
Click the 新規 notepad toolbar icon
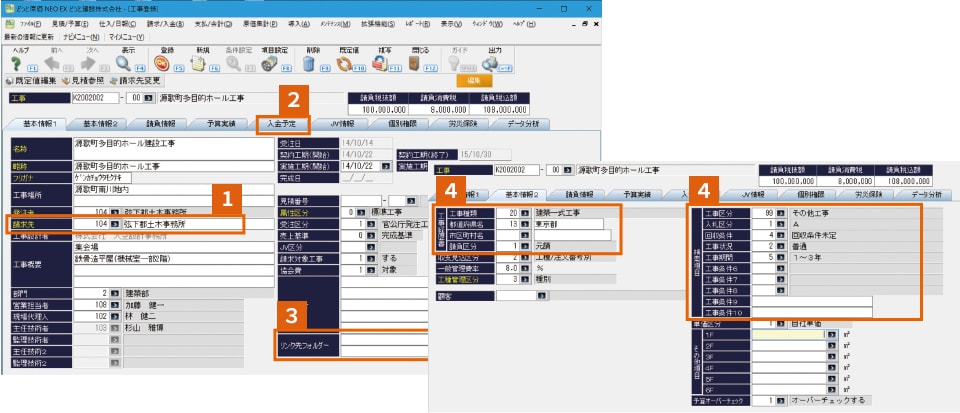(198, 64)
